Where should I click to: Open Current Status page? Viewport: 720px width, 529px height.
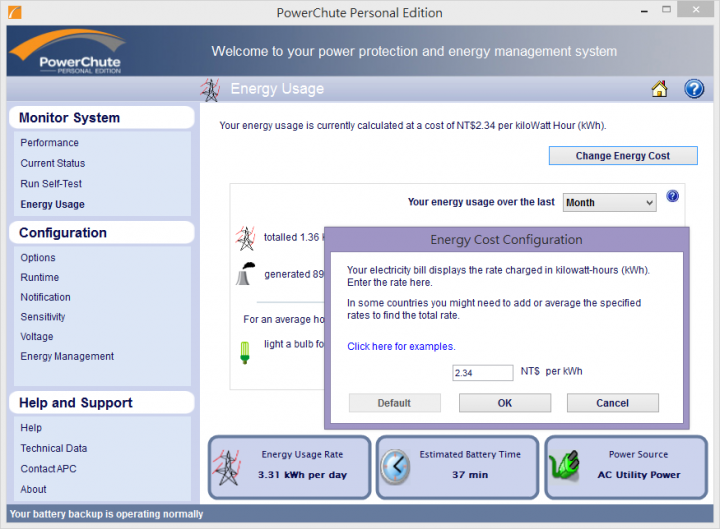click(52, 163)
